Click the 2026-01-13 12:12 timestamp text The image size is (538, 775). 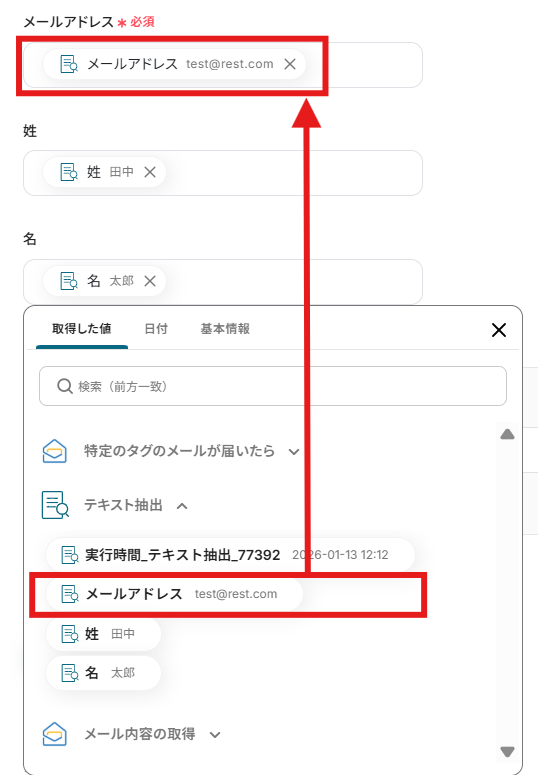click(x=340, y=555)
